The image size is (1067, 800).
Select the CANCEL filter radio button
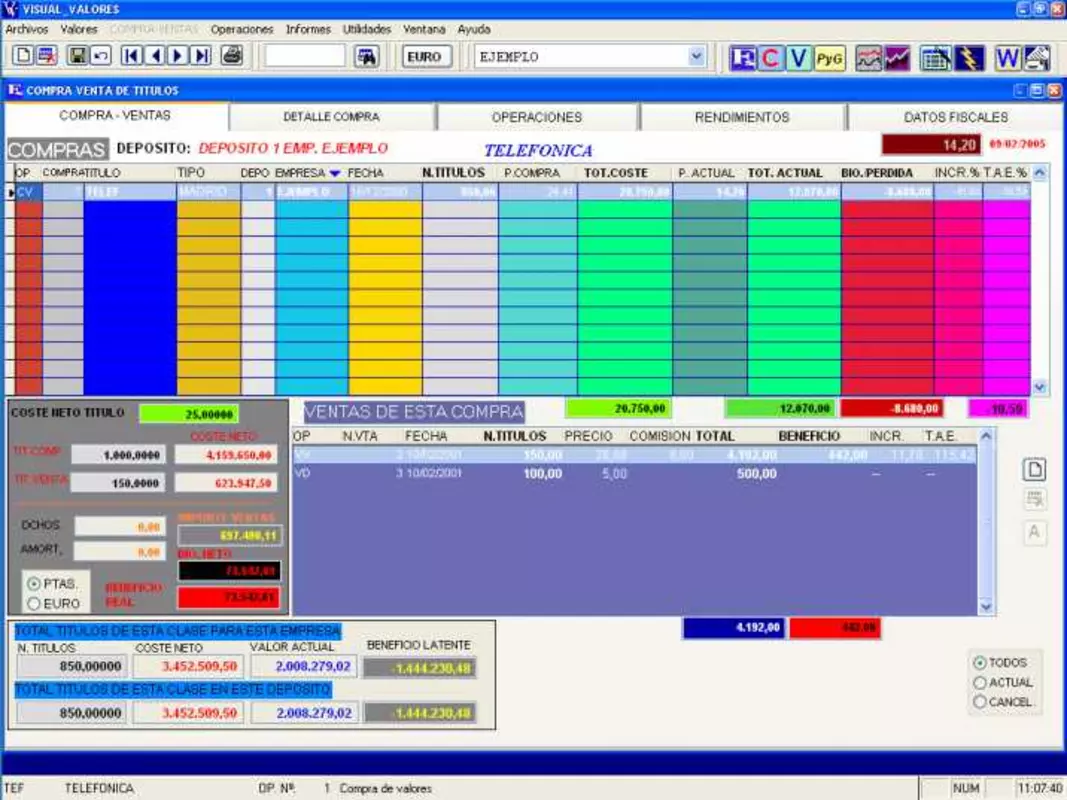[x=980, y=701]
